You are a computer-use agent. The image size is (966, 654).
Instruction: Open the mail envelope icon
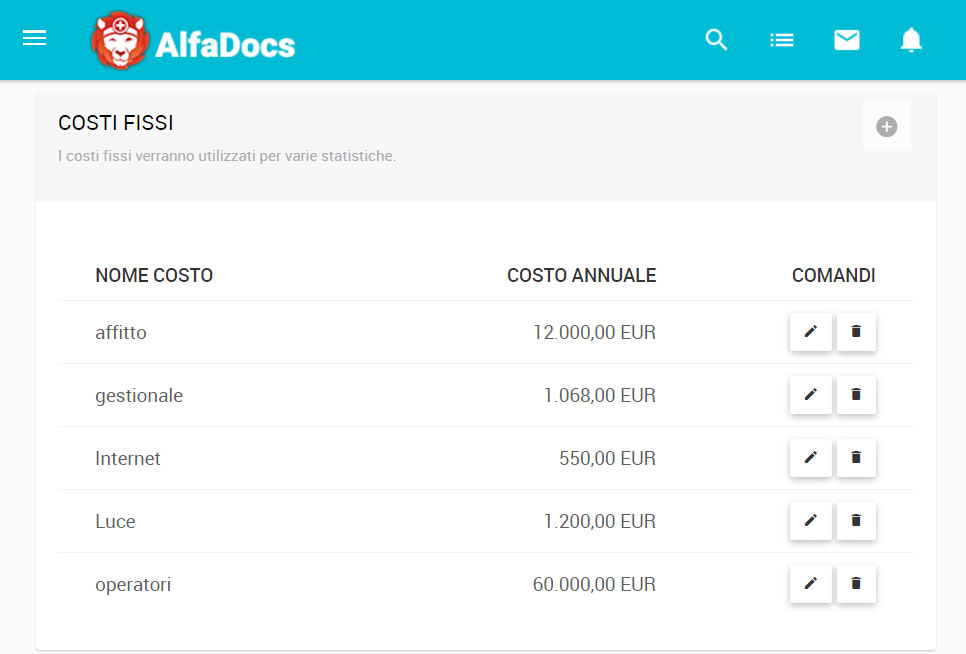[846, 40]
